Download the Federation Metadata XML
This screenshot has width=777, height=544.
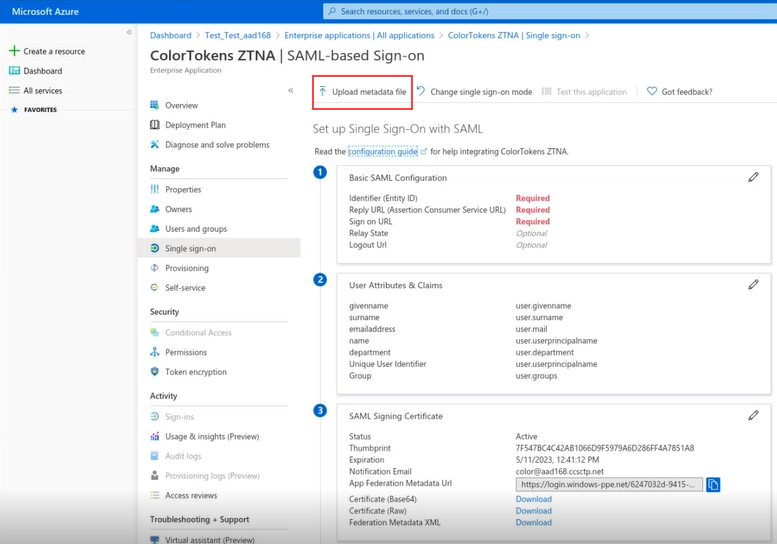click(533, 522)
